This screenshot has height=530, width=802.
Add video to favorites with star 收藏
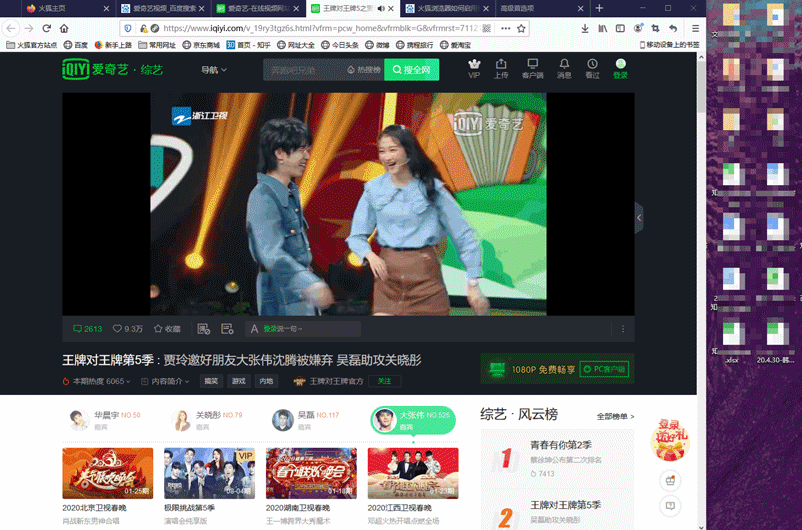pyautogui.click(x=167, y=329)
